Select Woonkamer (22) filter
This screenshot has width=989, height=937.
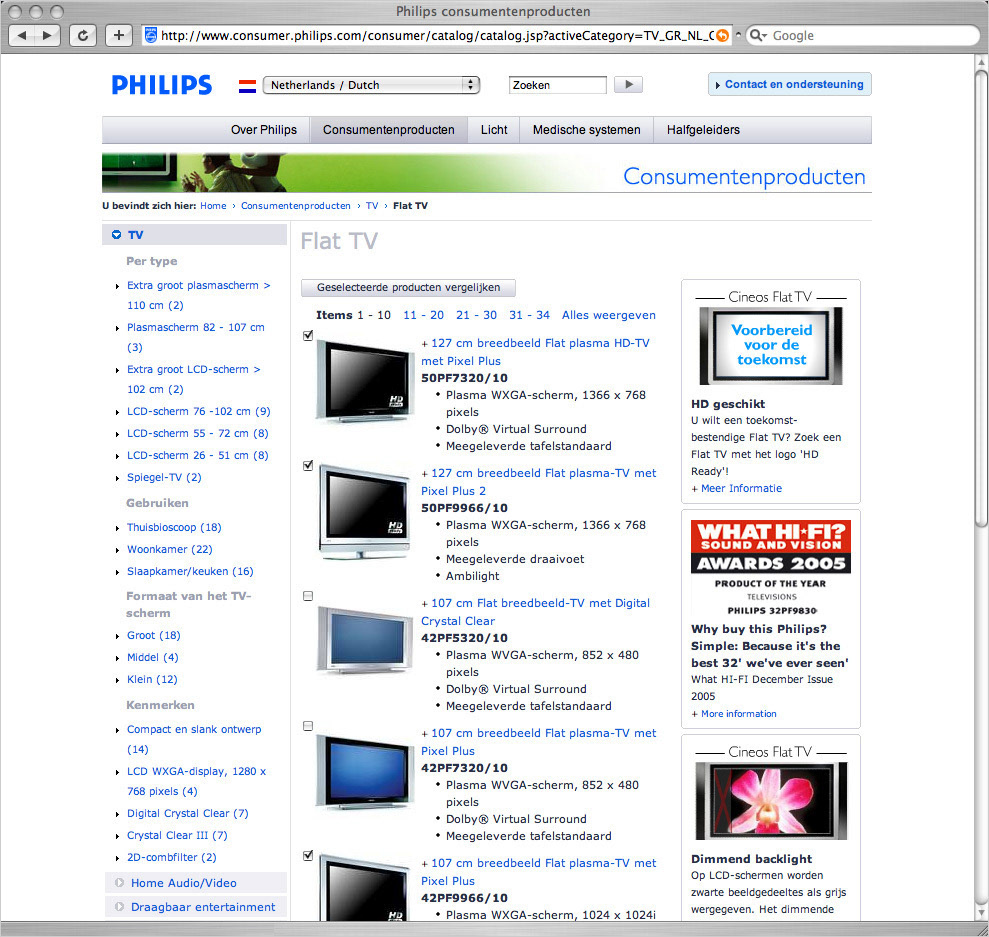click(170, 549)
